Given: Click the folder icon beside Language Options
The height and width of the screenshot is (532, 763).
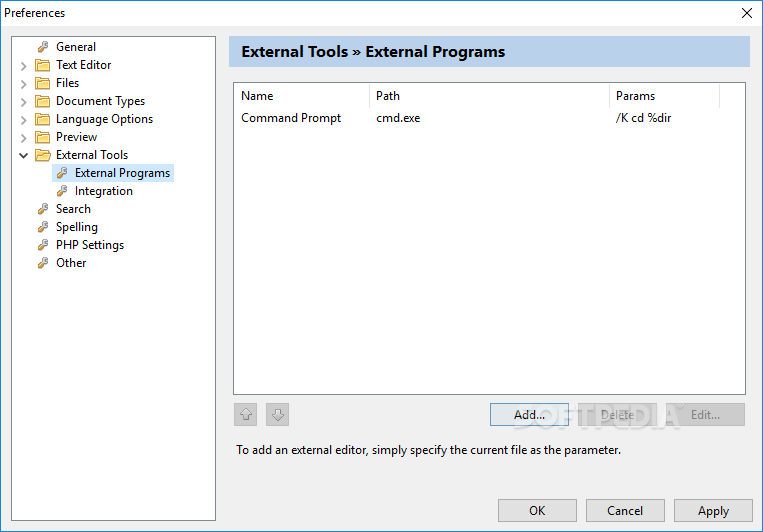Looking at the screenshot, I should click(43, 119).
